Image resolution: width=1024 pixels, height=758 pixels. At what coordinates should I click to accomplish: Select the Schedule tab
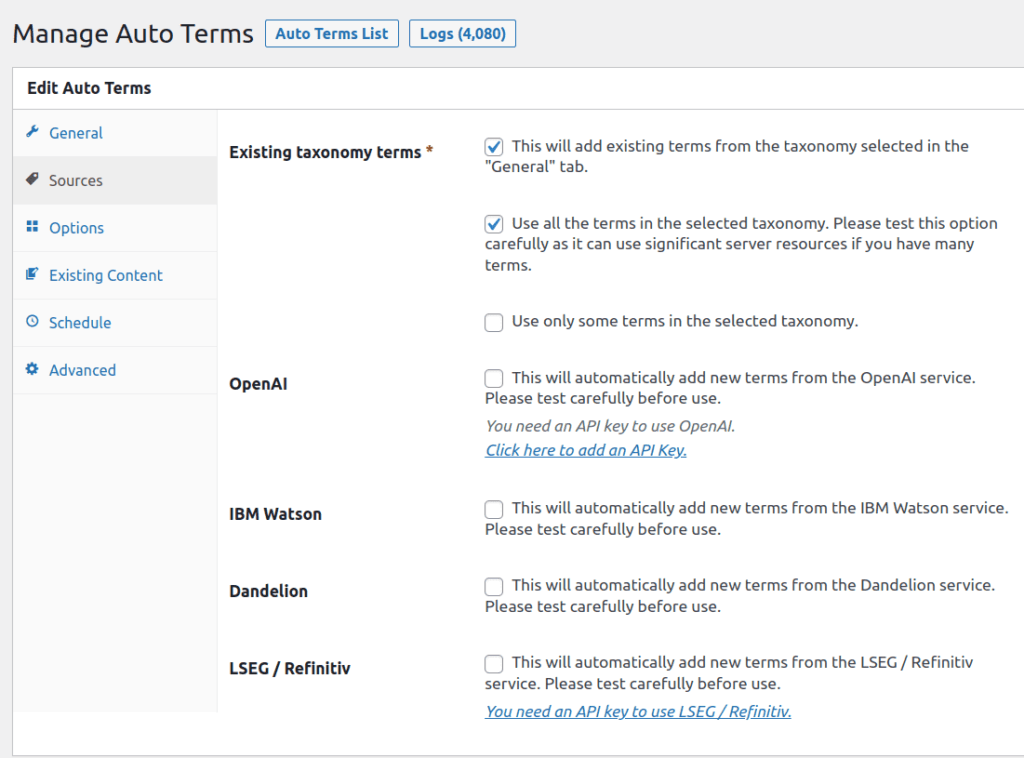[x=115, y=323]
